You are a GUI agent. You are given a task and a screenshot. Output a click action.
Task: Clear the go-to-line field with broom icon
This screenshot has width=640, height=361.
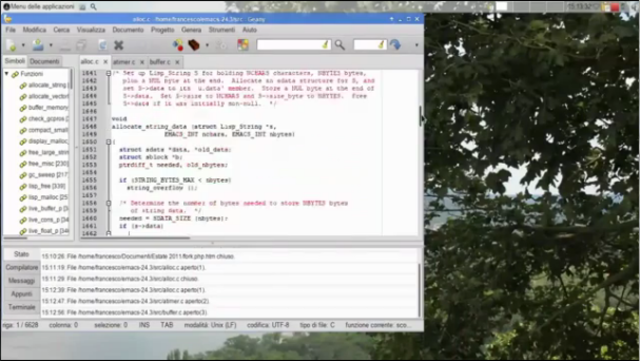381,45
